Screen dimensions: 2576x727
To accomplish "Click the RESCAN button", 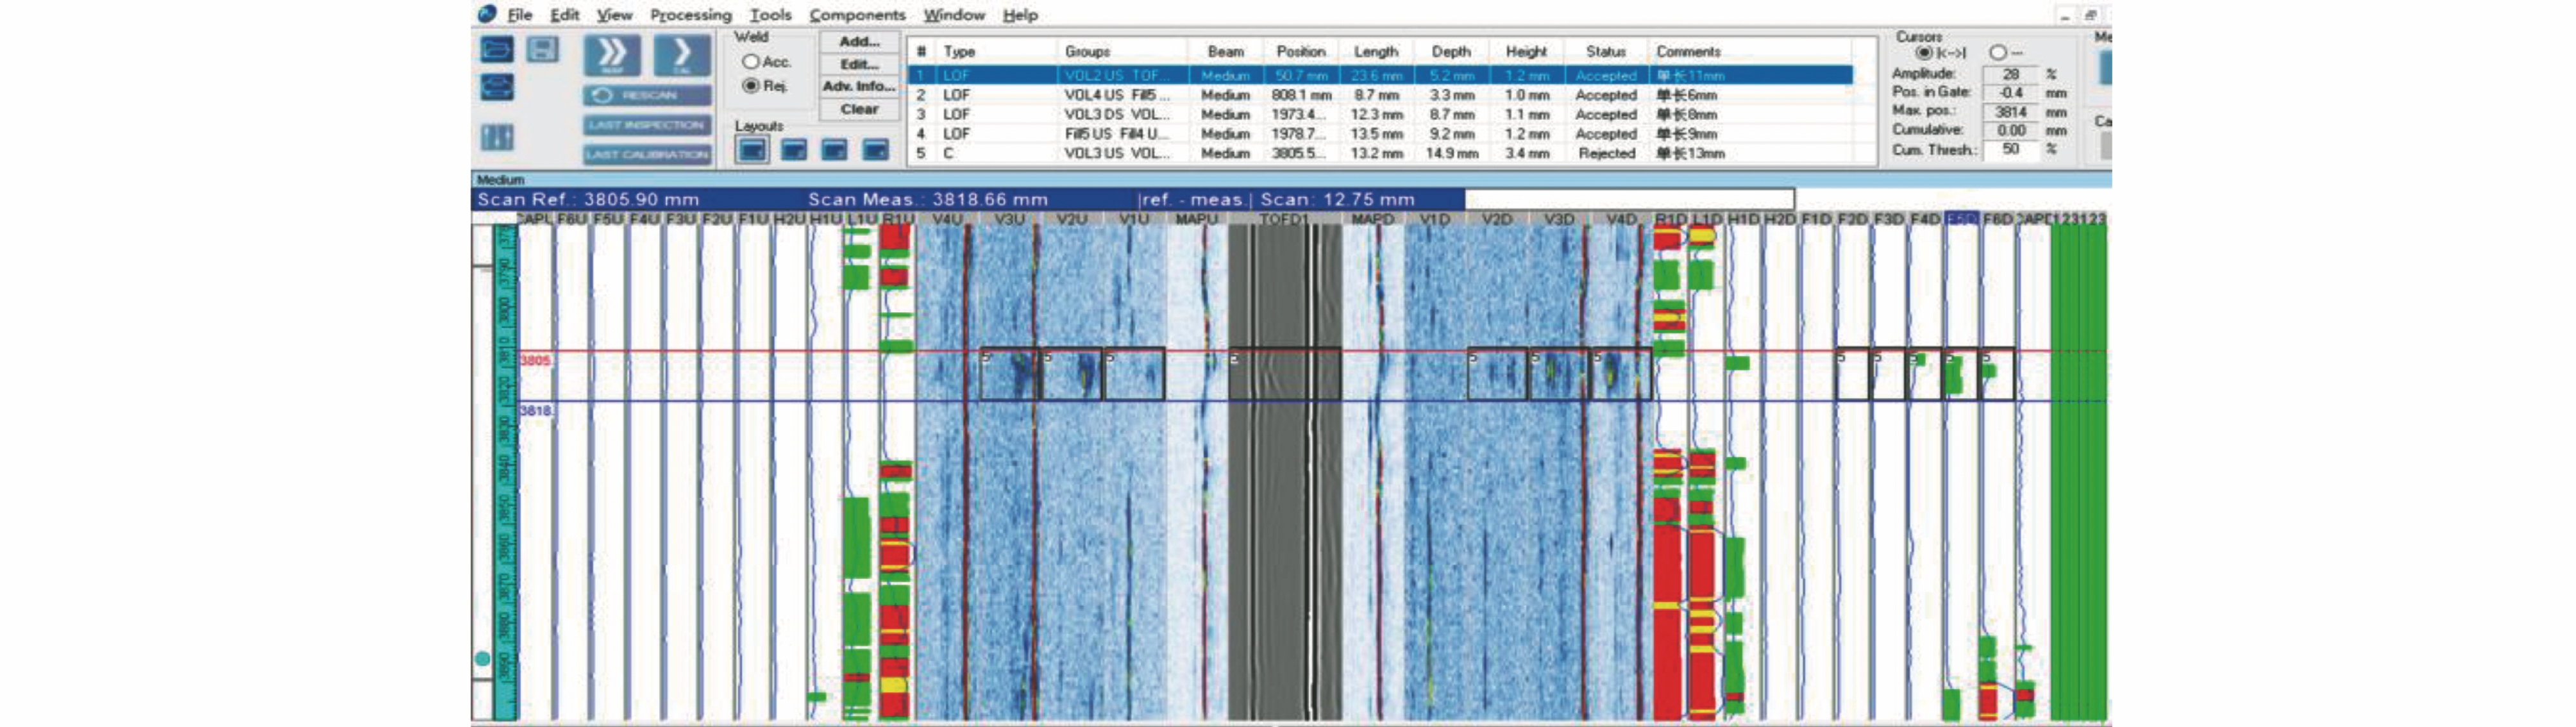I will (x=647, y=95).
